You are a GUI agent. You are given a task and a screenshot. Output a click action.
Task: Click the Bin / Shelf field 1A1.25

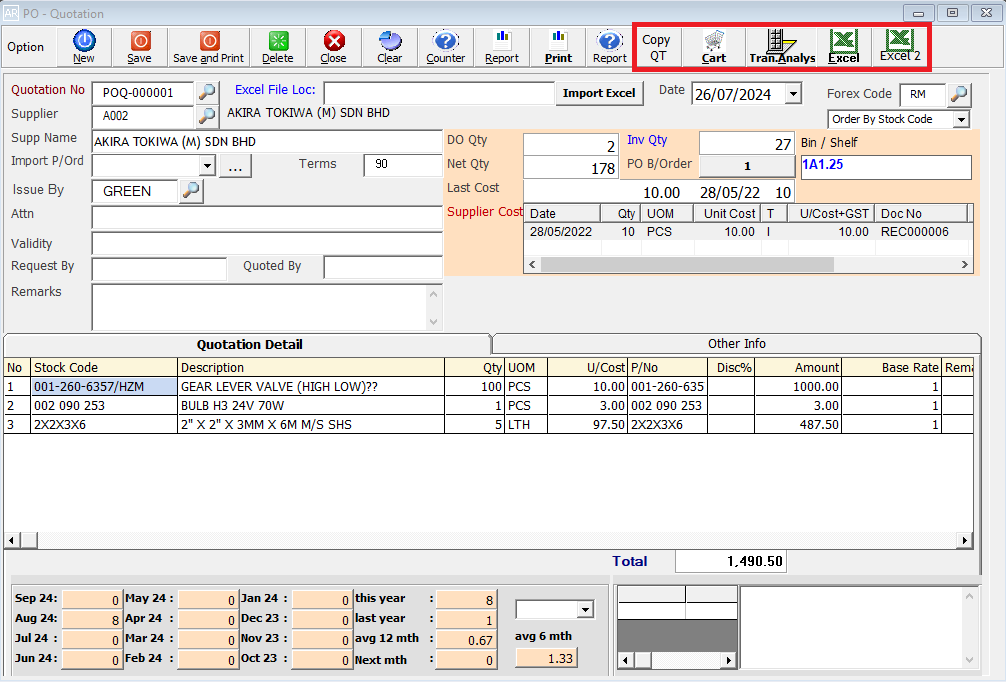(x=886, y=167)
